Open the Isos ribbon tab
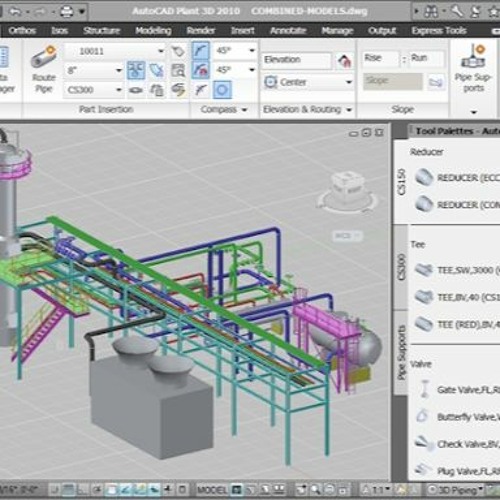This screenshot has height=500, width=500. 60,31
